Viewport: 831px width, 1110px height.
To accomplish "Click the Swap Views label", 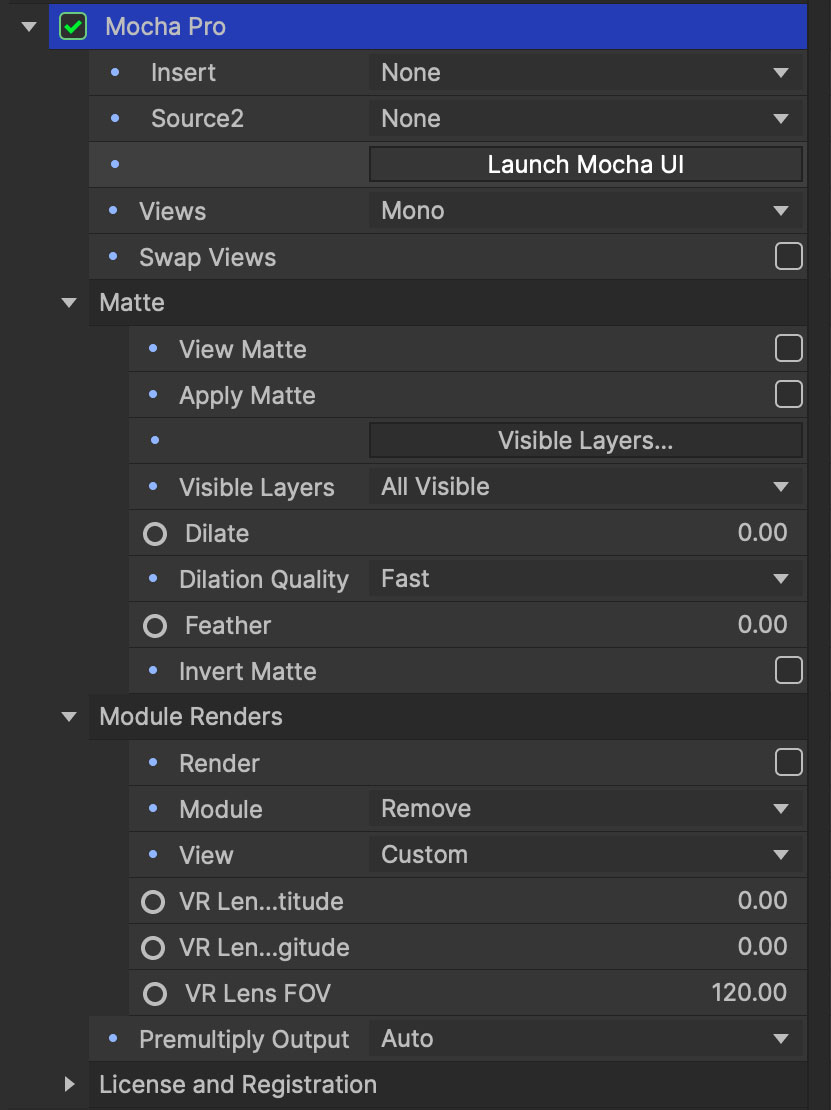I will click(x=207, y=257).
